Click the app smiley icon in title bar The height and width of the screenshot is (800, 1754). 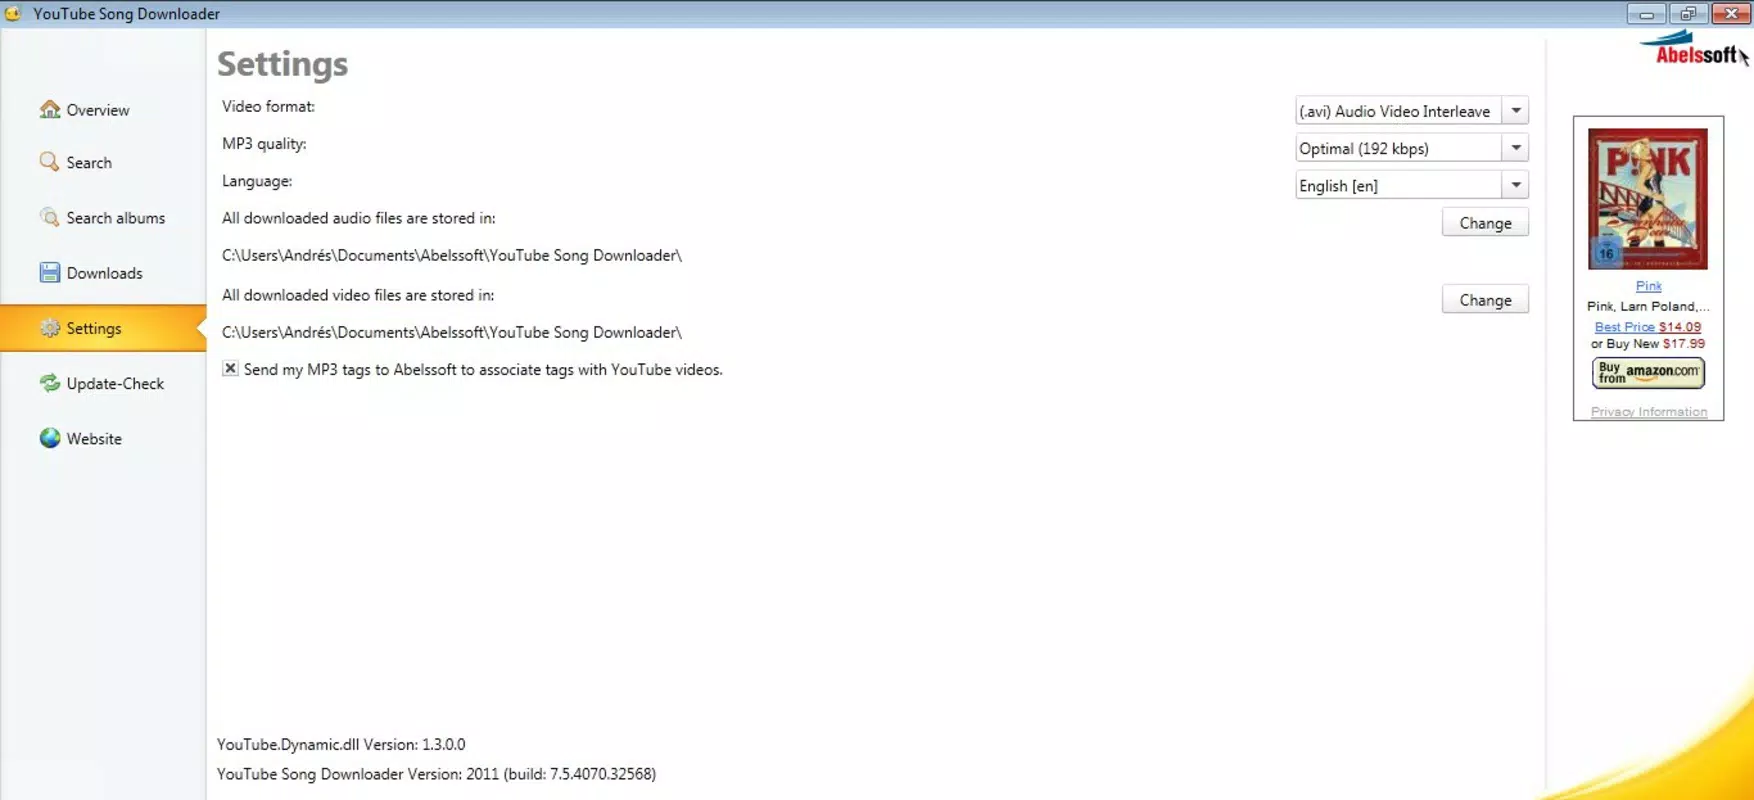pyautogui.click(x=13, y=13)
